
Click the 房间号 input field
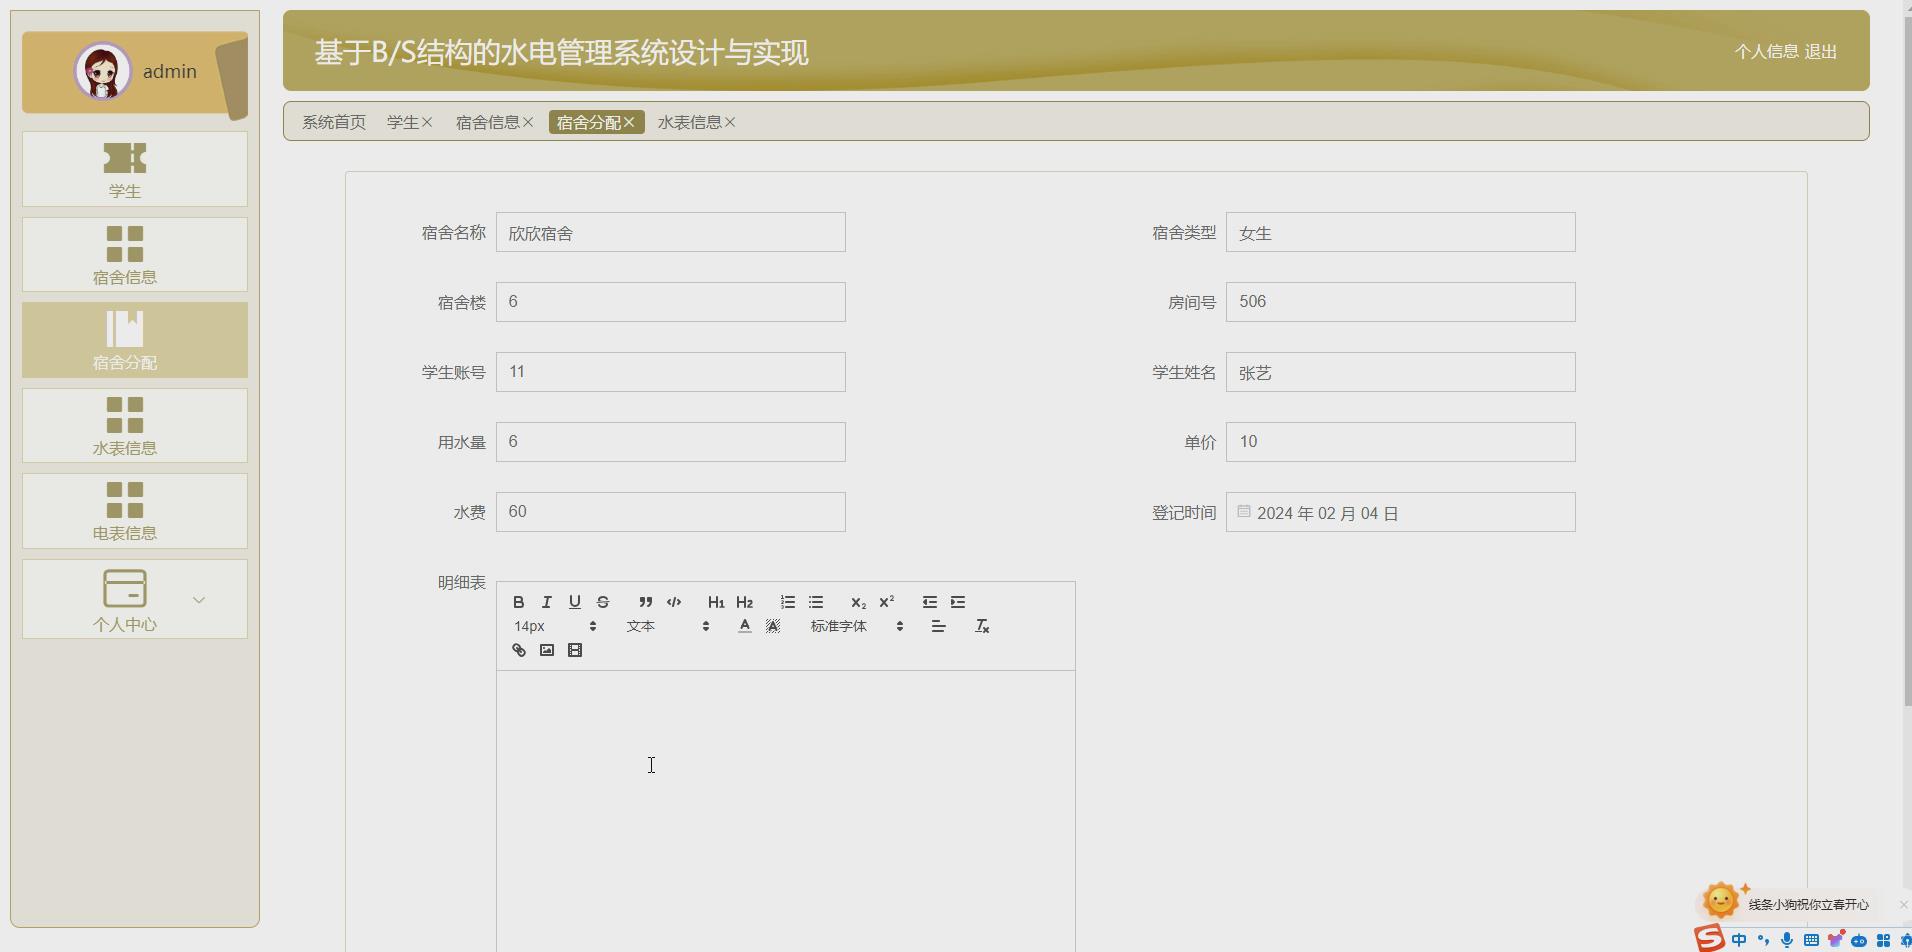click(1401, 302)
